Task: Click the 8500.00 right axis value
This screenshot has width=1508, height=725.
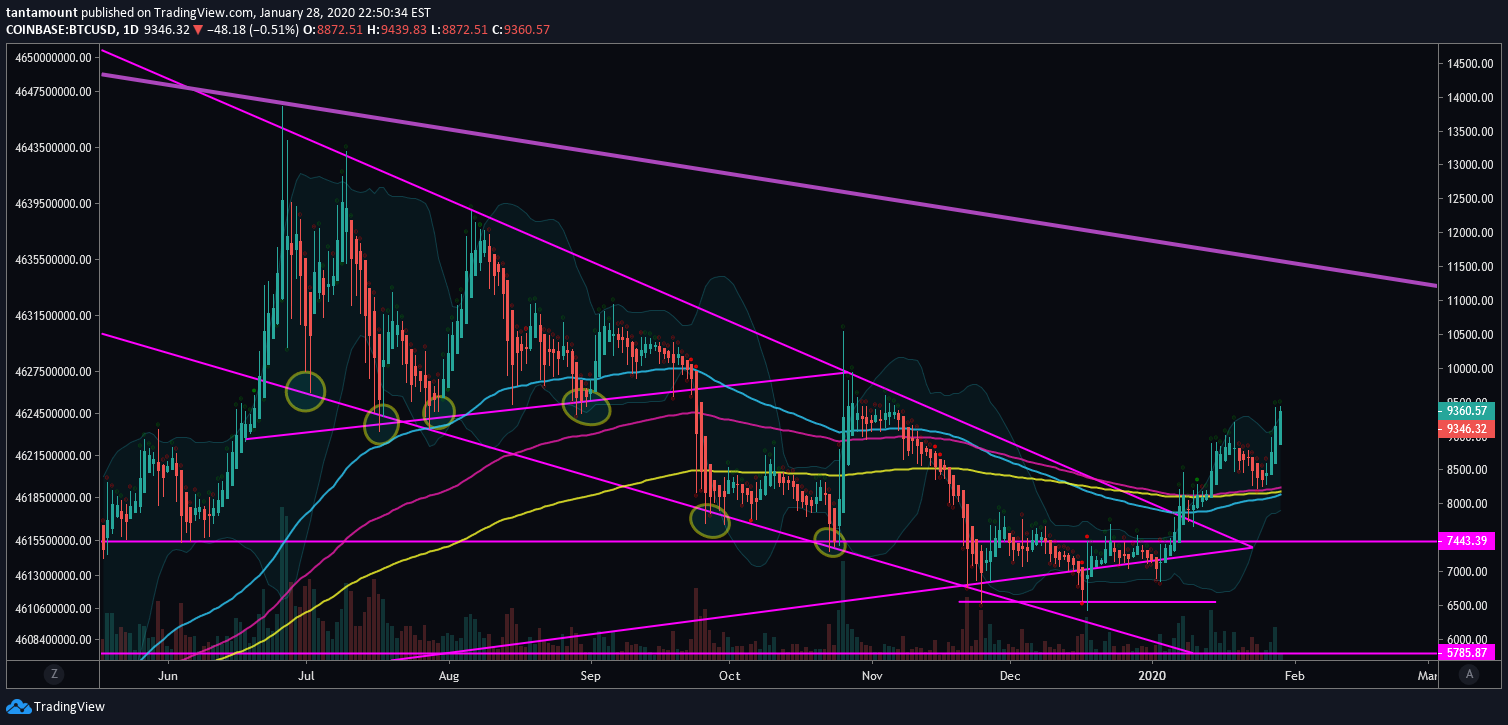Action: [x=1465, y=470]
